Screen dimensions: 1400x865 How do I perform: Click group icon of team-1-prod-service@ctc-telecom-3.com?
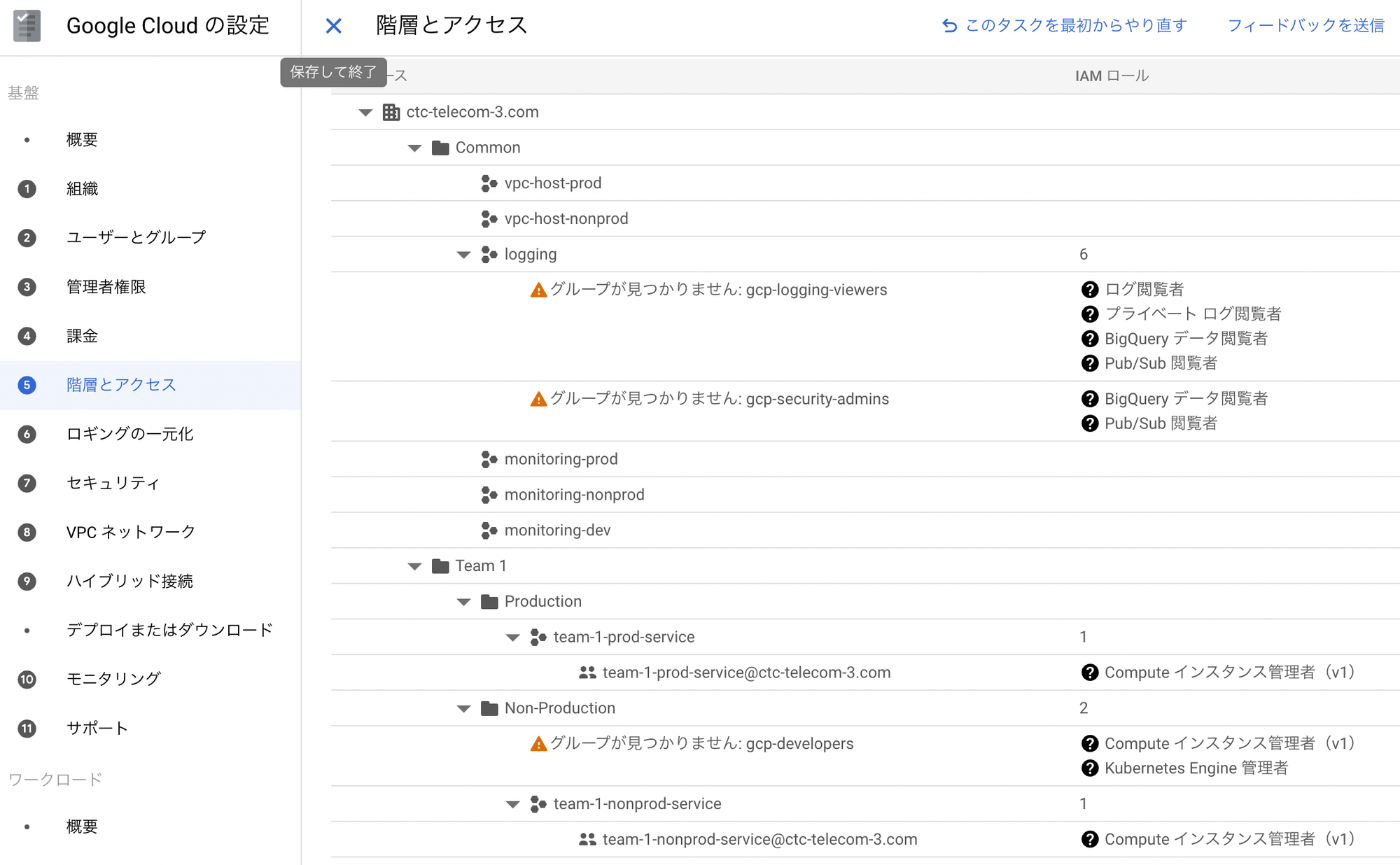point(587,673)
